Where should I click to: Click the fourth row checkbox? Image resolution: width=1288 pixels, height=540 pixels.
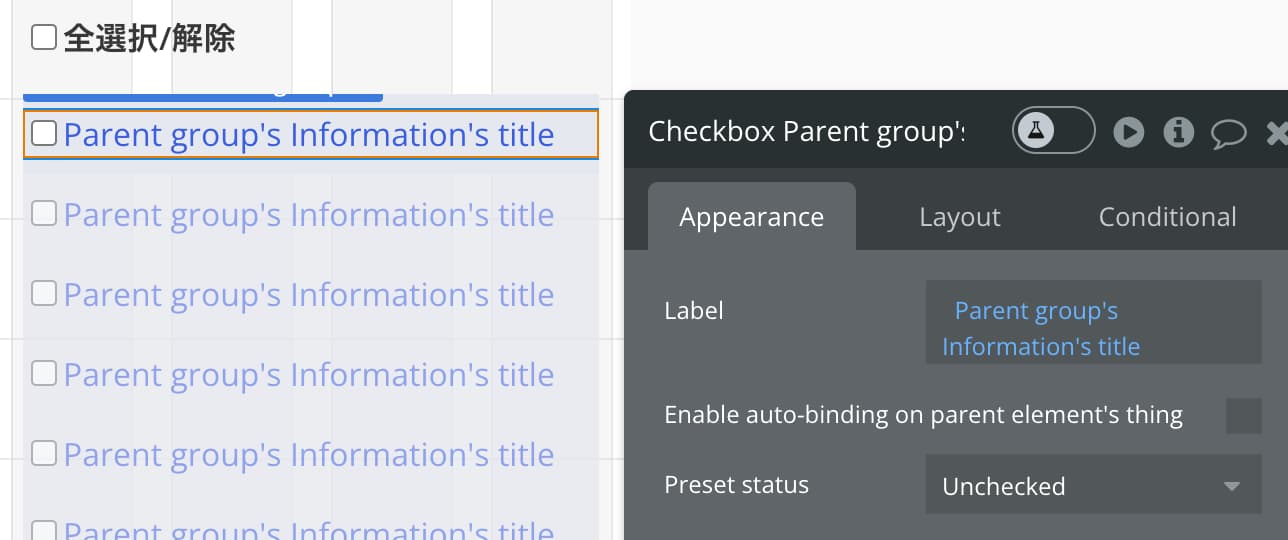click(44, 373)
